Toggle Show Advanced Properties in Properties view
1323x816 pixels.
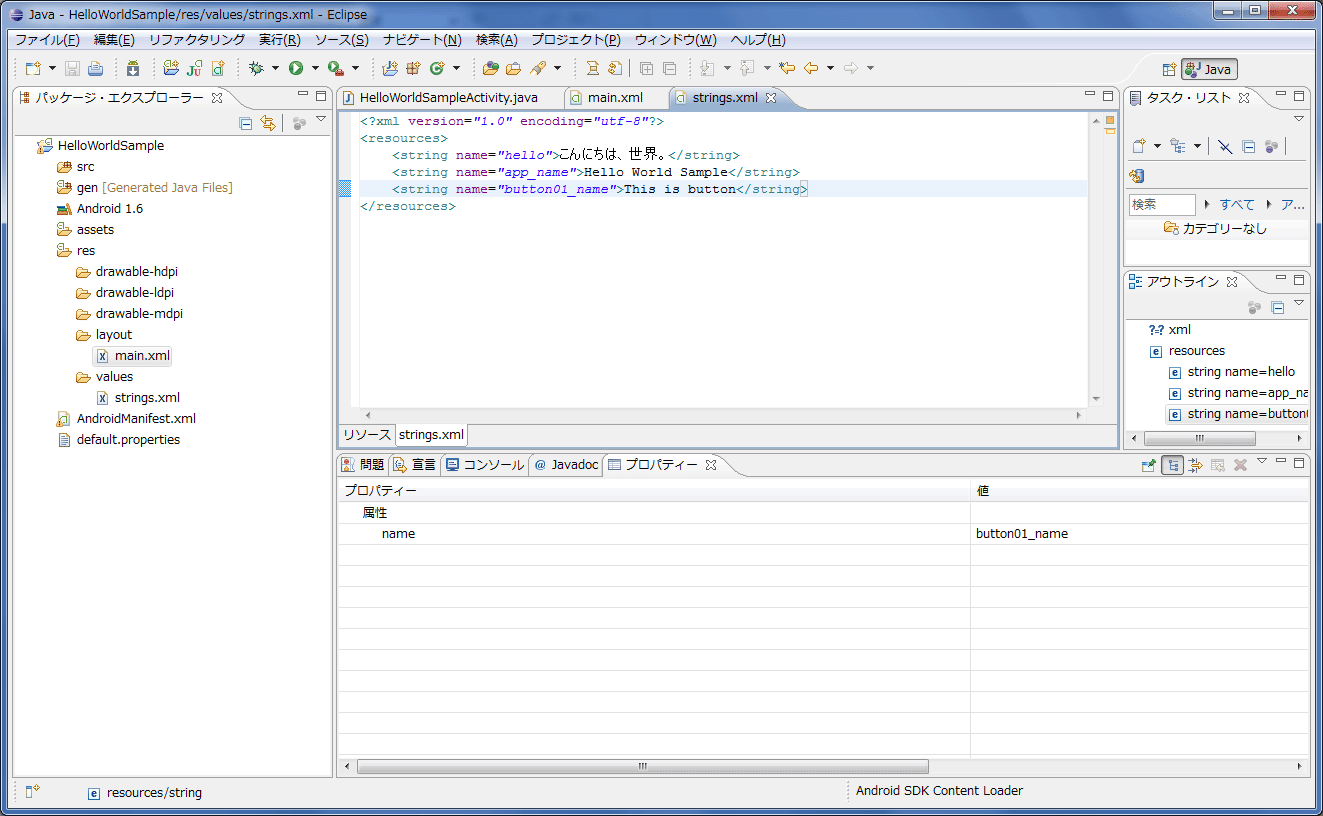point(1195,465)
